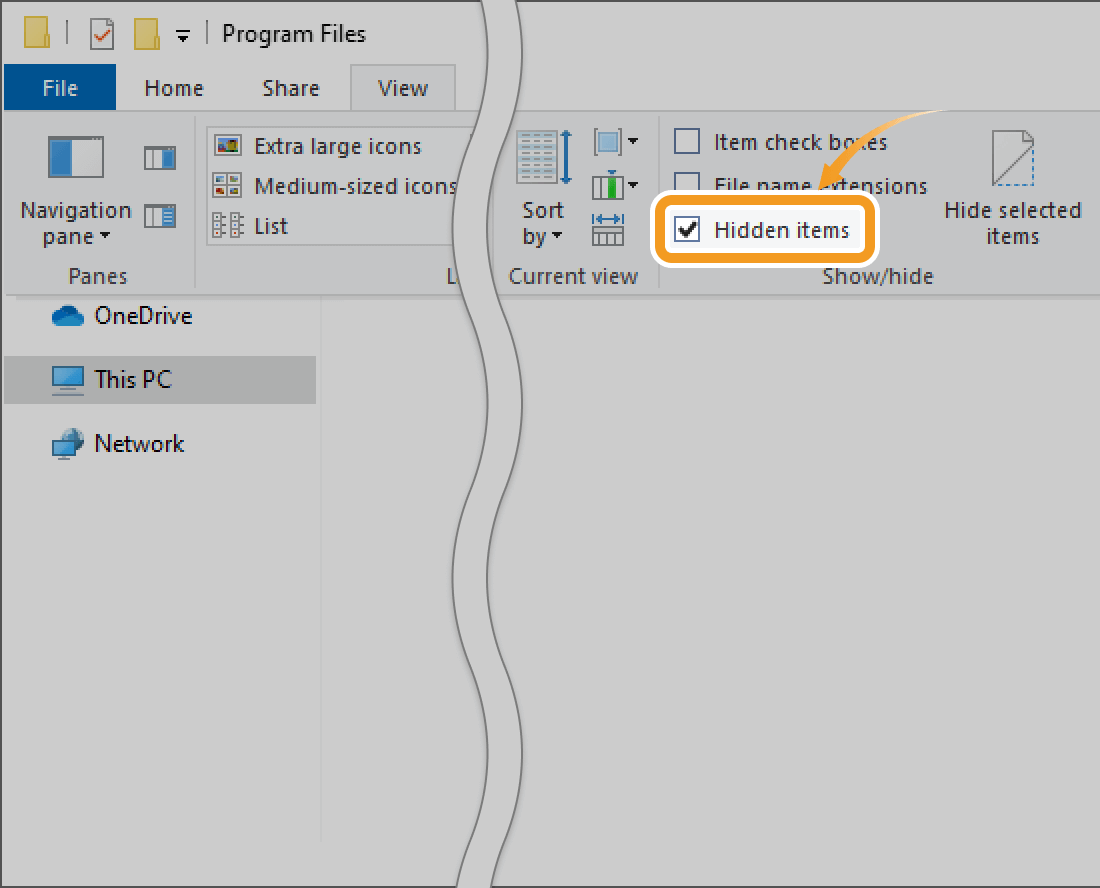Click Size all columns to fit icon

coord(607,229)
